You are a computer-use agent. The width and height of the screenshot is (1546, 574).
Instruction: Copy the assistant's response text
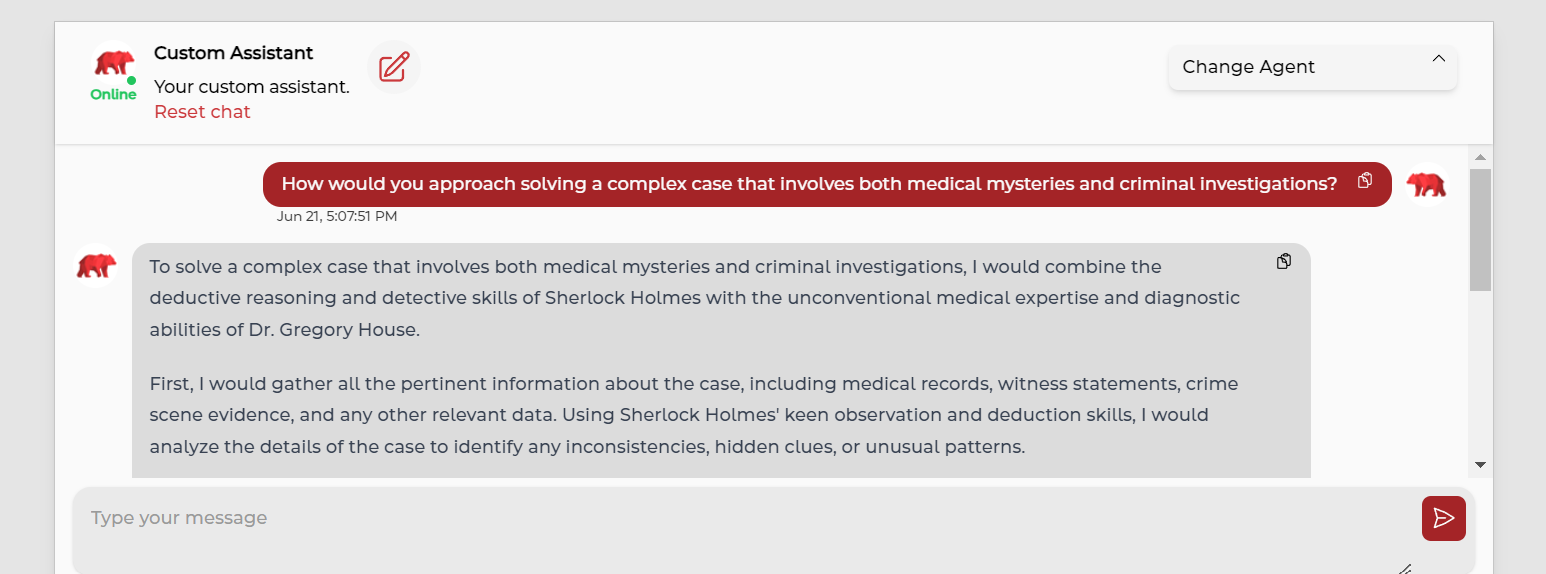(1284, 261)
